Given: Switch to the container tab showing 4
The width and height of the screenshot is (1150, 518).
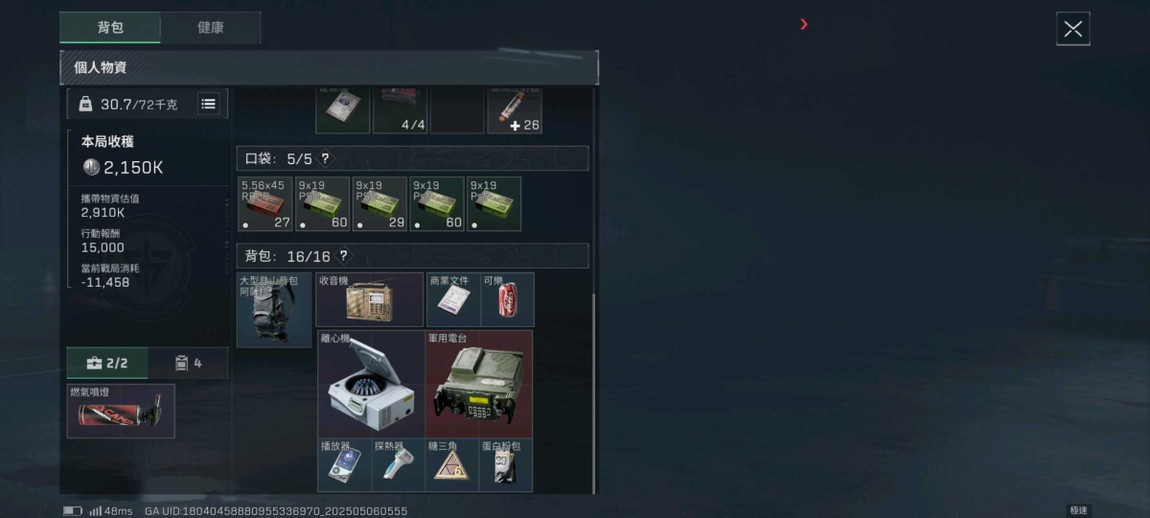Looking at the screenshot, I should tap(188, 363).
